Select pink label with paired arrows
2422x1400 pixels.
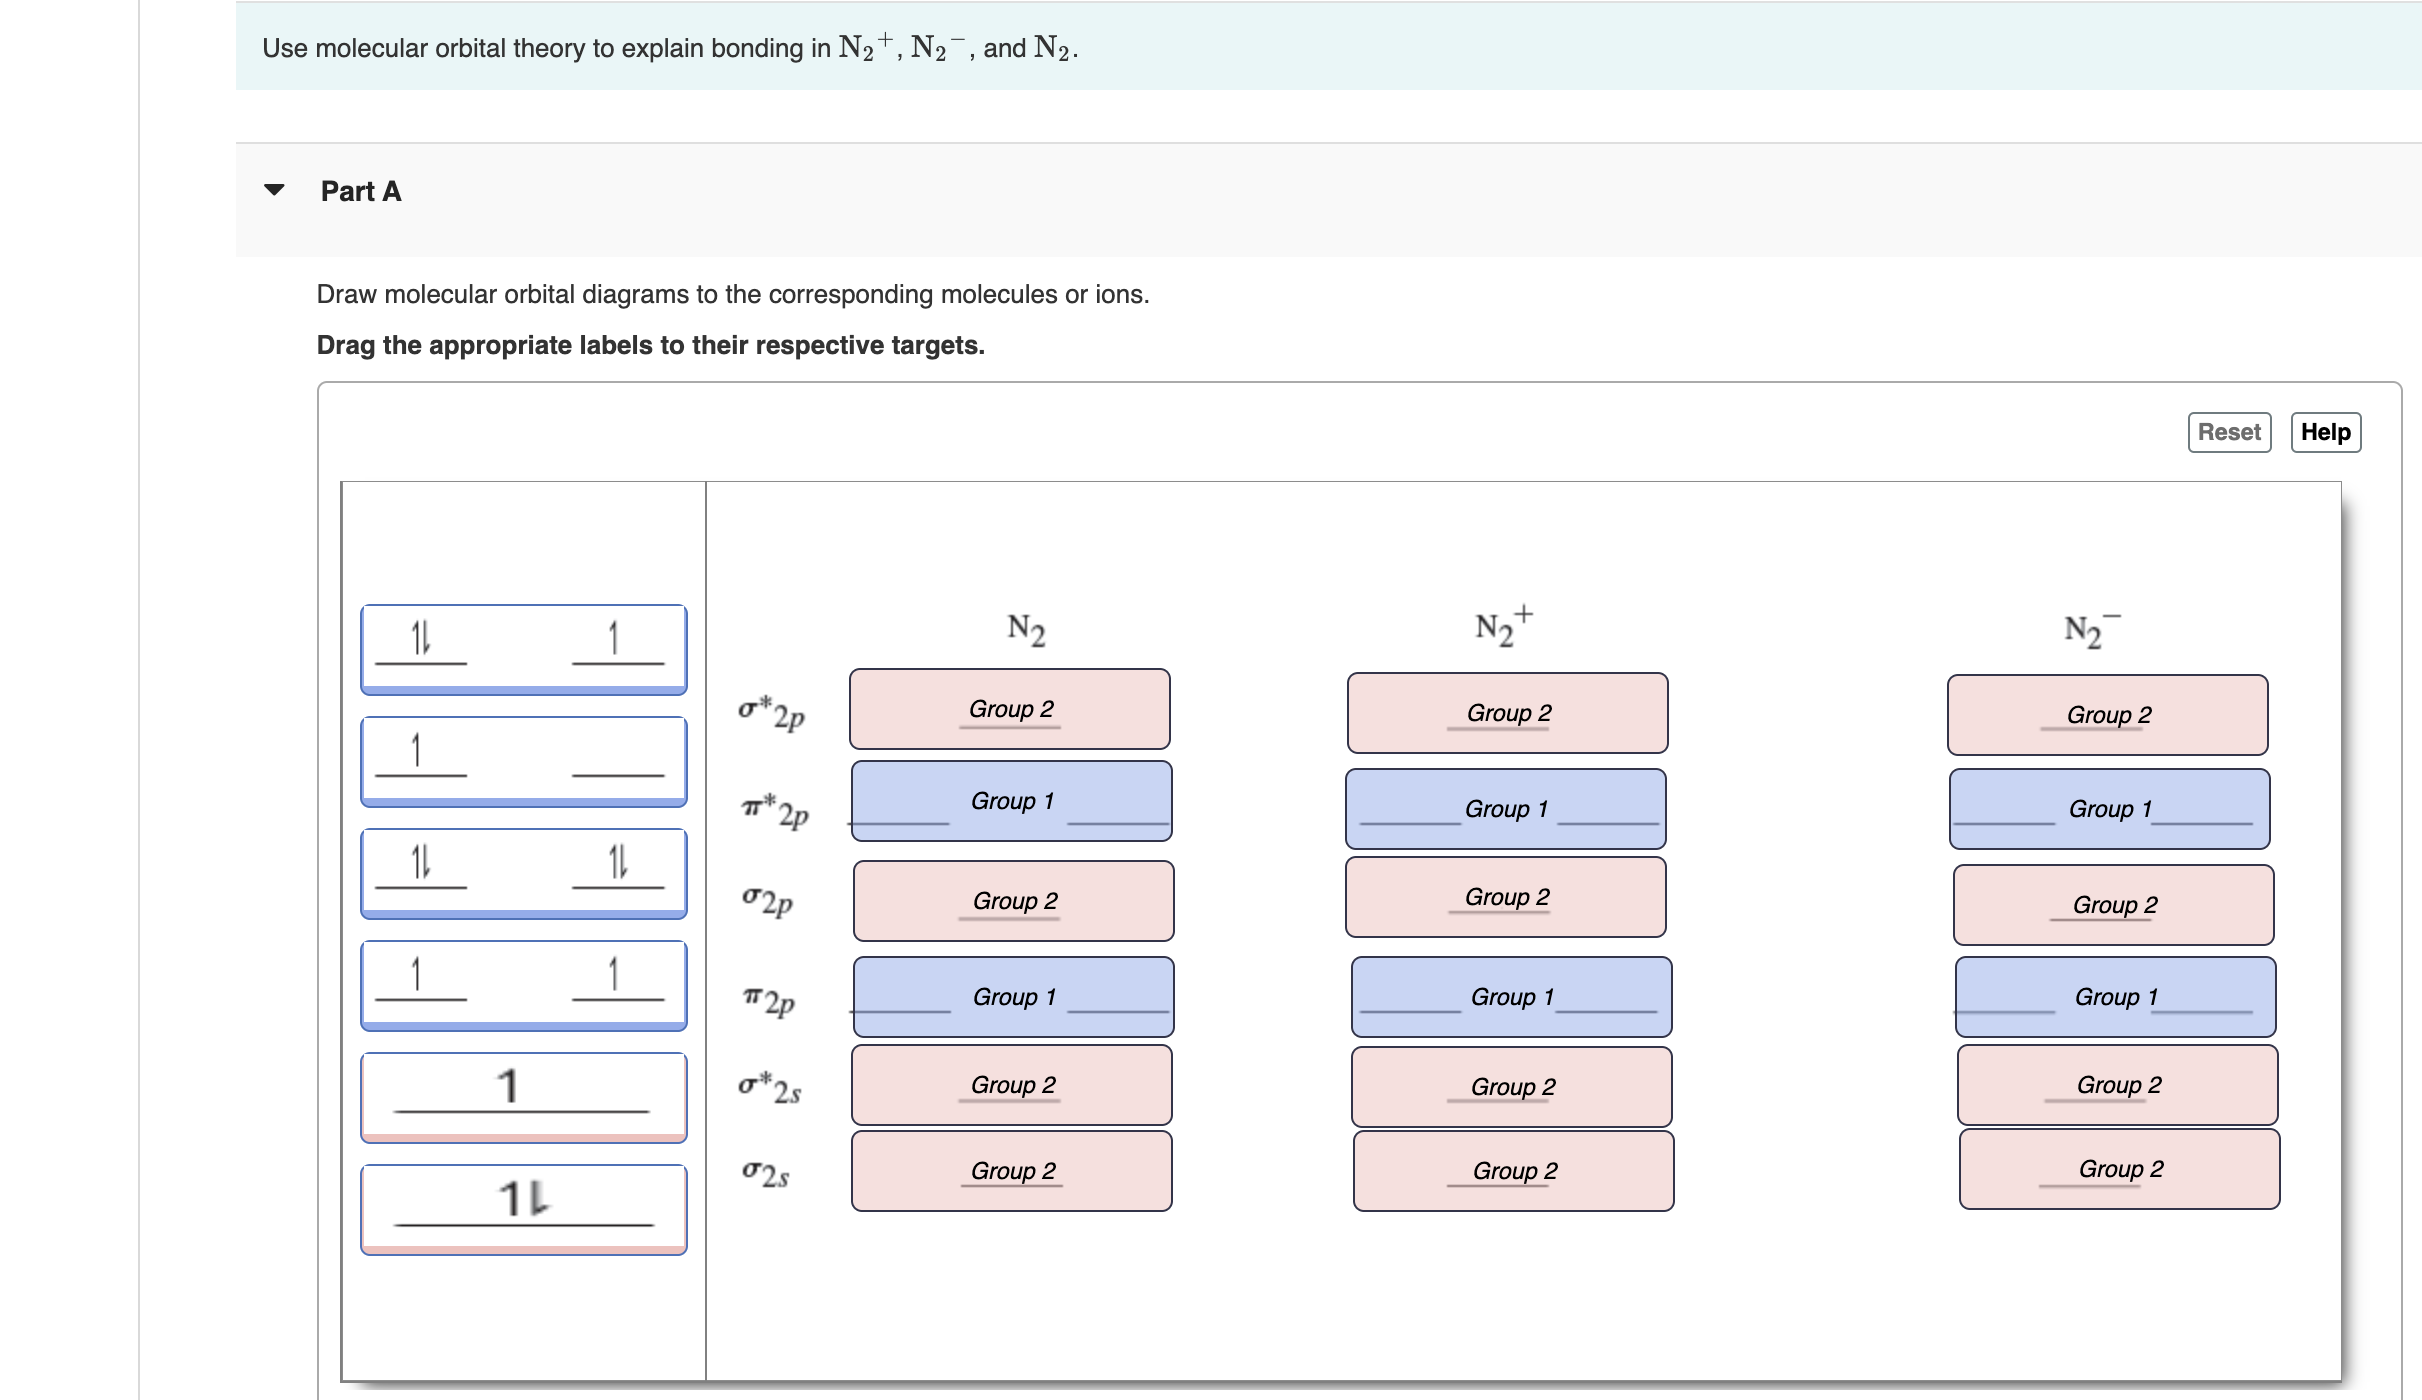(x=523, y=1208)
